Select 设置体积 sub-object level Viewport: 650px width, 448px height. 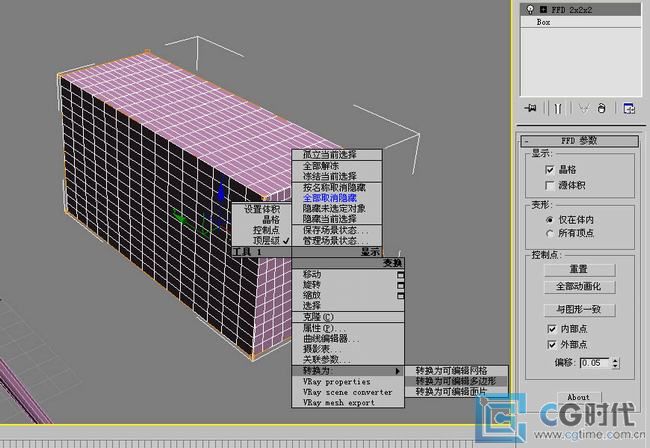click(x=262, y=209)
